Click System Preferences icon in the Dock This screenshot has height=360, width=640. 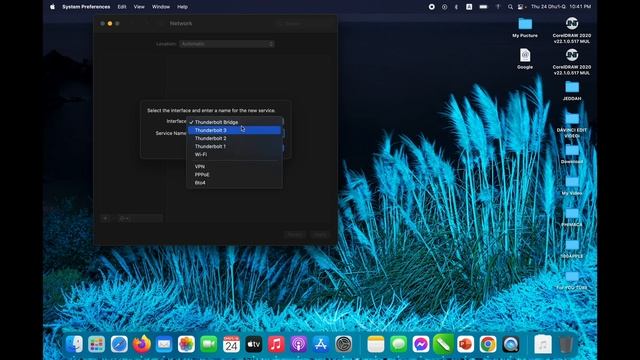[x=343, y=344]
